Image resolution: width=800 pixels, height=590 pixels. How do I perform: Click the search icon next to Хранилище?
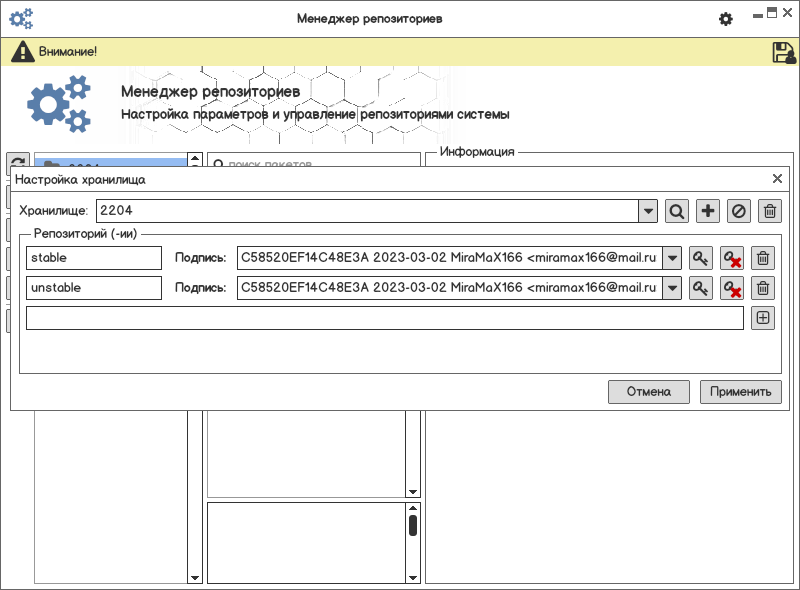tap(677, 211)
